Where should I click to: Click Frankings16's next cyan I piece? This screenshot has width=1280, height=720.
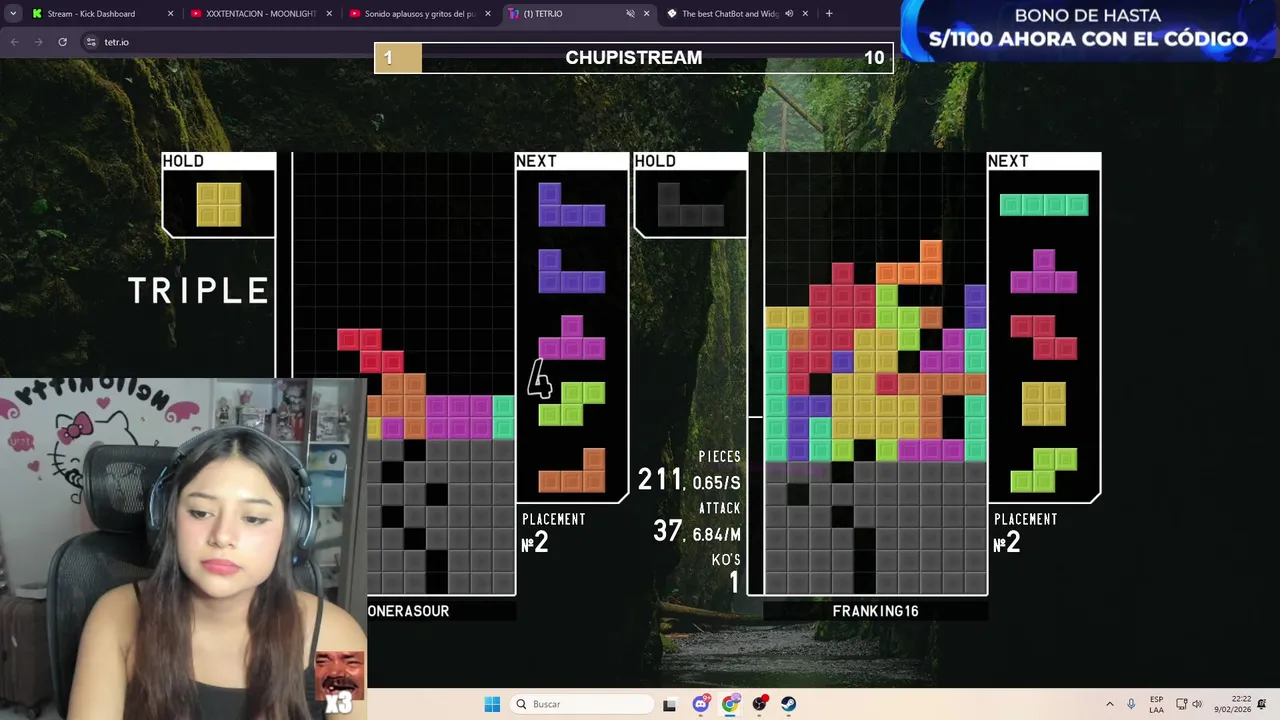pos(1044,205)
